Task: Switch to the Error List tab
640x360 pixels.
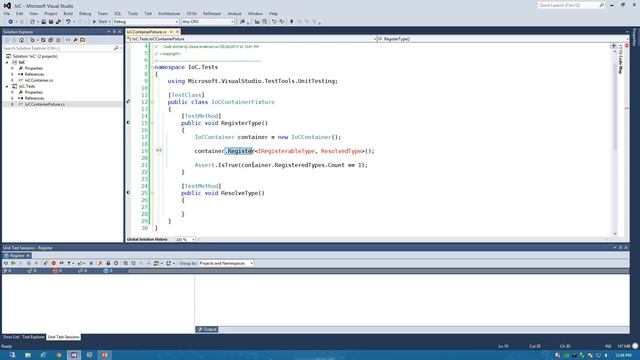Action: (11, 337)
